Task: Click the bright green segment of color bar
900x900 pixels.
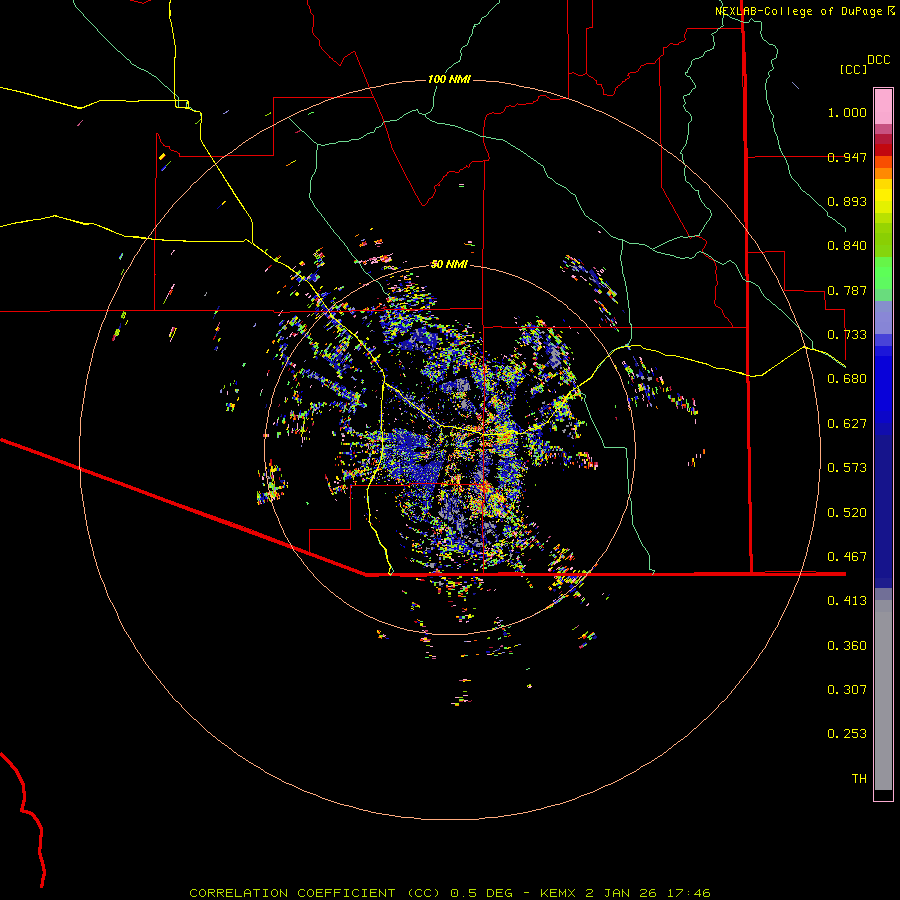Action: [x=883, y=273]
